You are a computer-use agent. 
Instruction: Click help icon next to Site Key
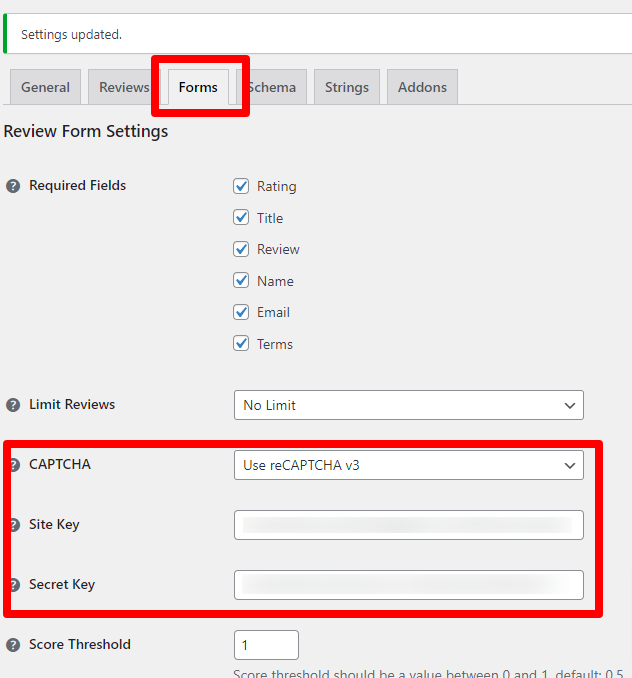point(15,525)
